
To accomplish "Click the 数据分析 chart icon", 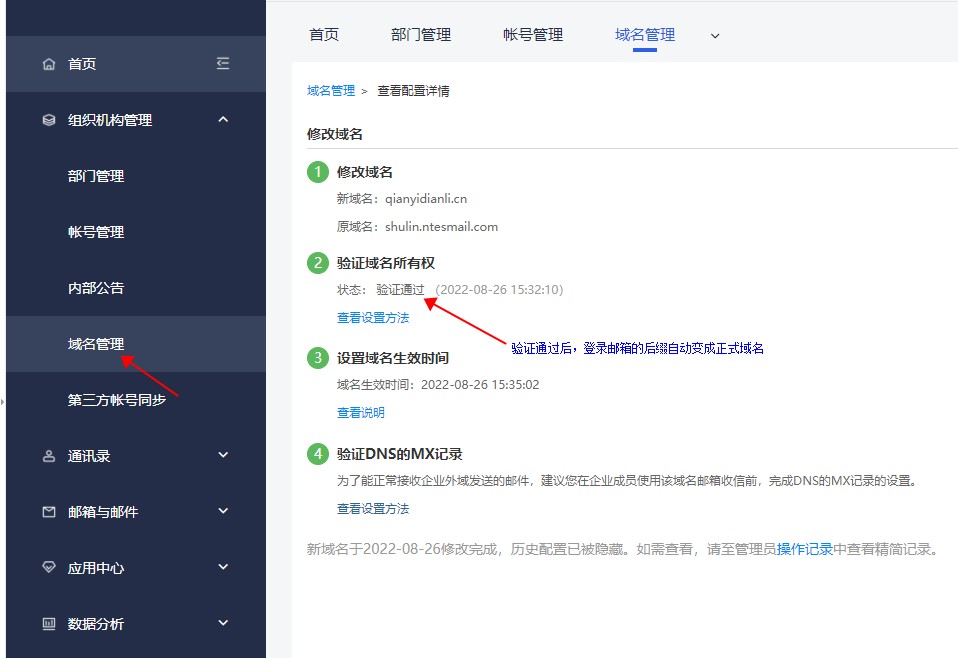I will click(x=49, y=624).
